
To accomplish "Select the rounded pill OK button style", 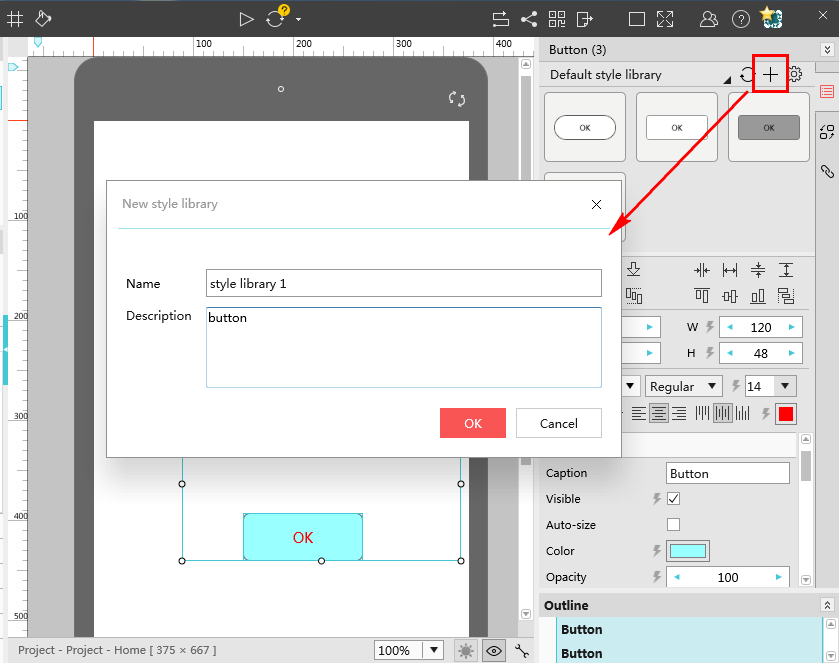I will click(x=585, y=127).
